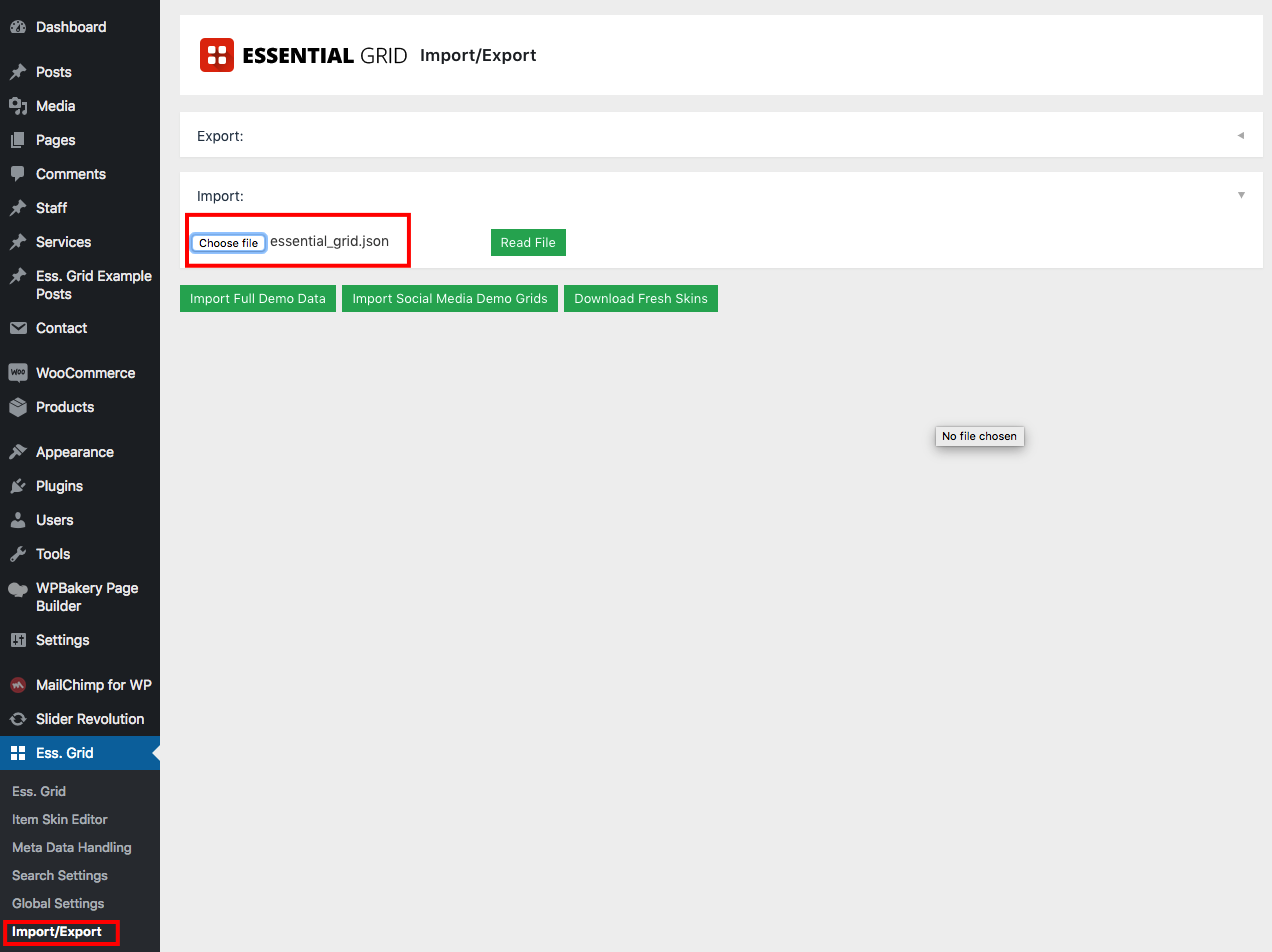
Task: Click the Comments speech bubble icon
Action: click(x=18, y=174)
